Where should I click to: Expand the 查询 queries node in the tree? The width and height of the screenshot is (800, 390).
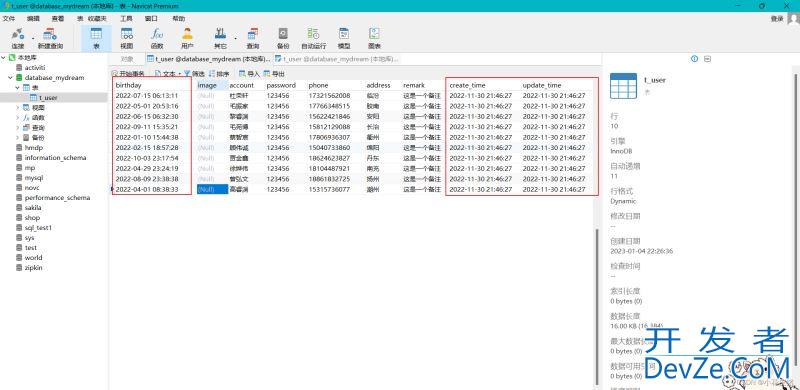[17, 128]
